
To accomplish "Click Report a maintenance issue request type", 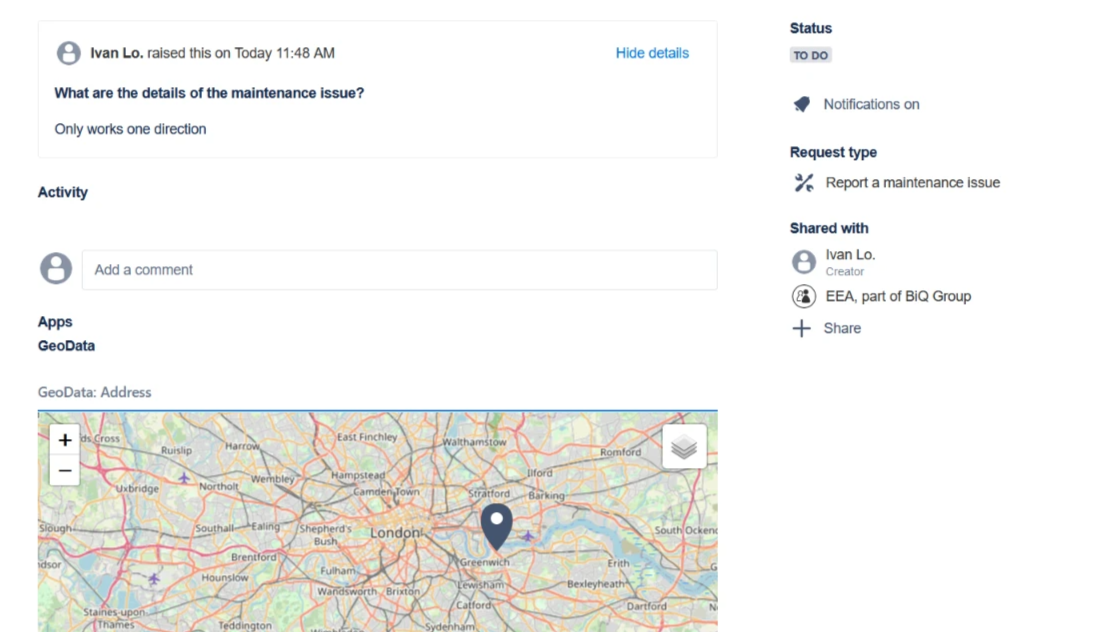I will (912, 183).
